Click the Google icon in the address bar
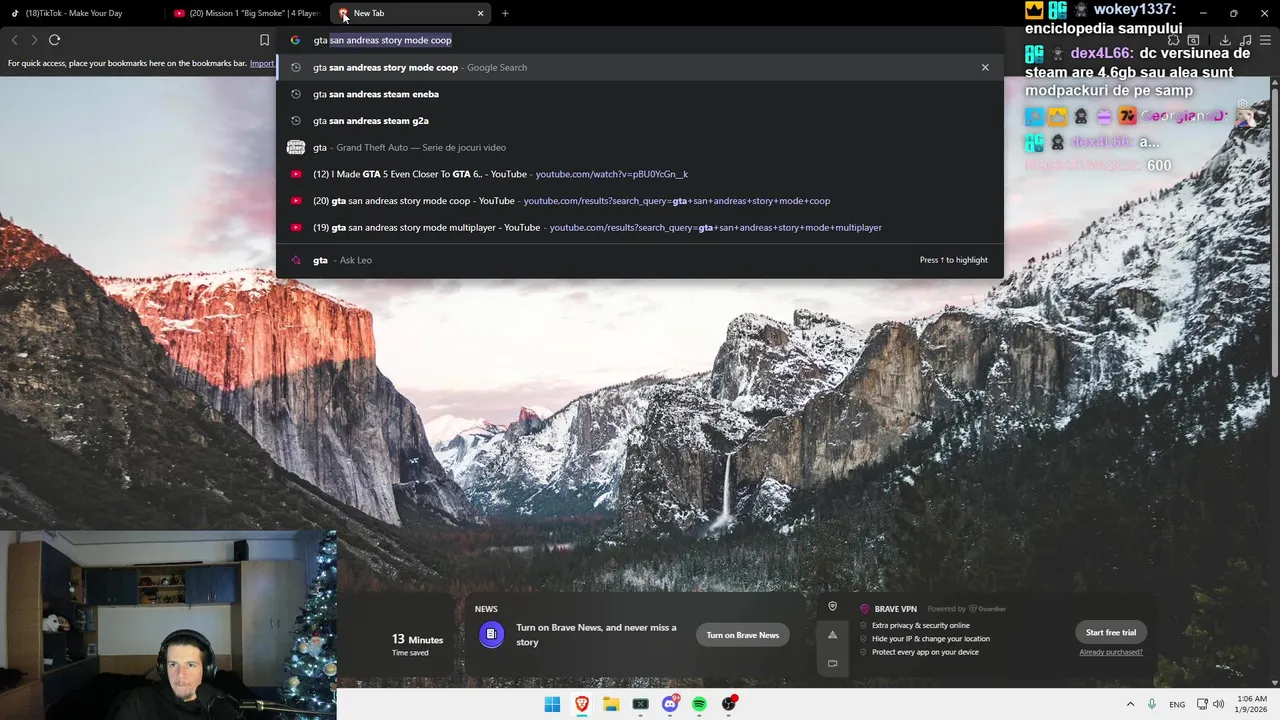This screenshot has height=720, width=1280. [x=295, y=40]
